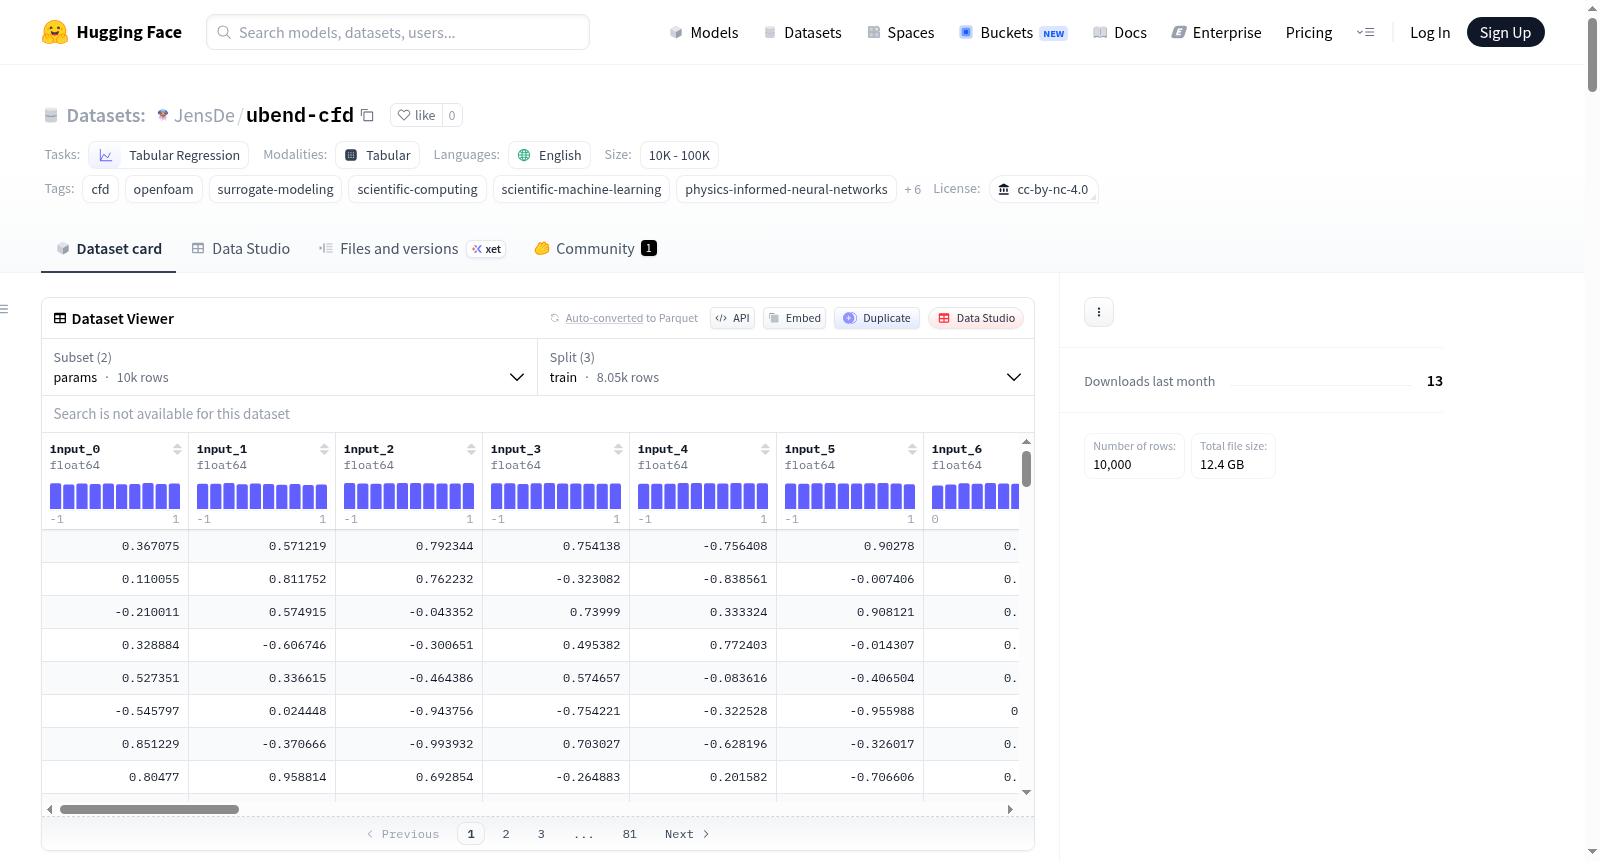Click the Tabular Regression task icon

[x=106, y=155]
